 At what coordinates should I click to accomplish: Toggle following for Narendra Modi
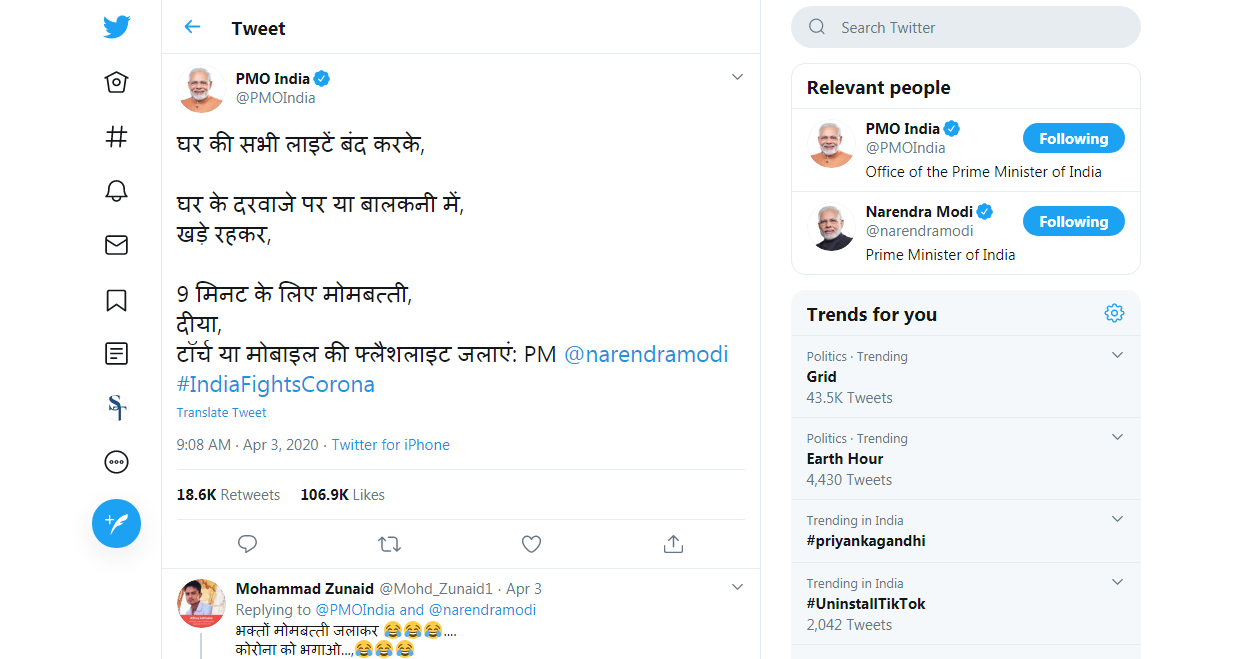[x=1073, y=221]
